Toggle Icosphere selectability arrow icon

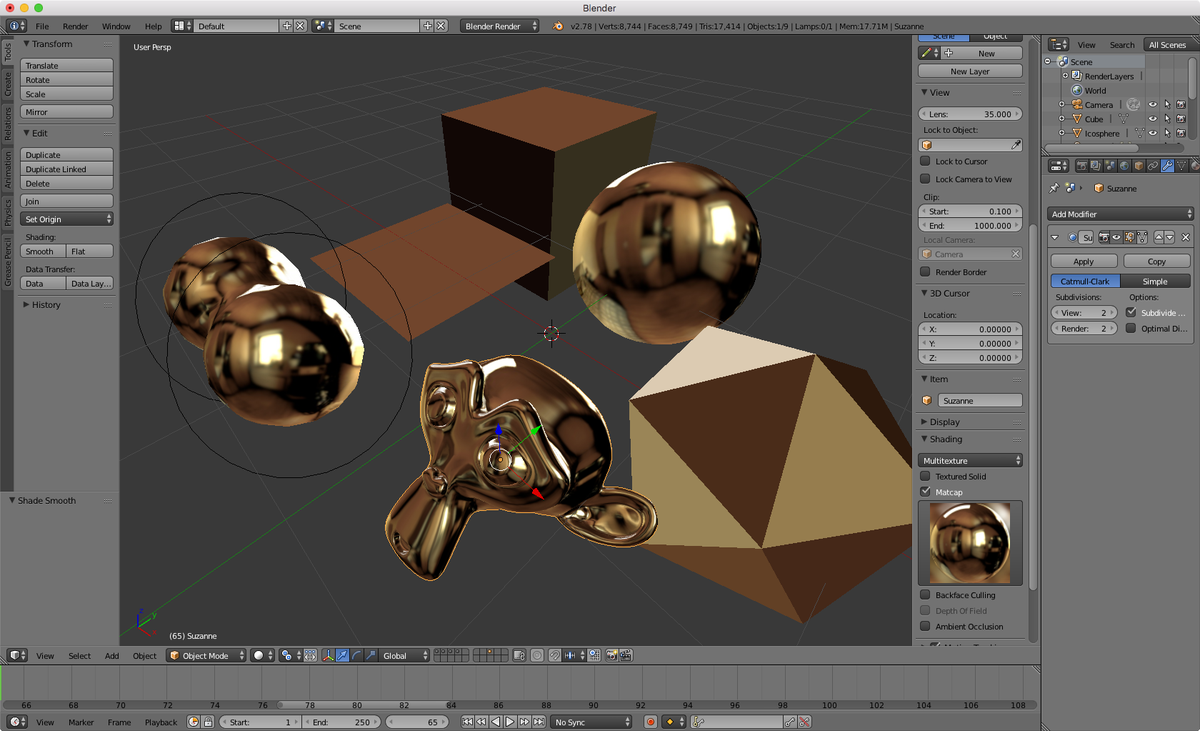pos(1166,133)
